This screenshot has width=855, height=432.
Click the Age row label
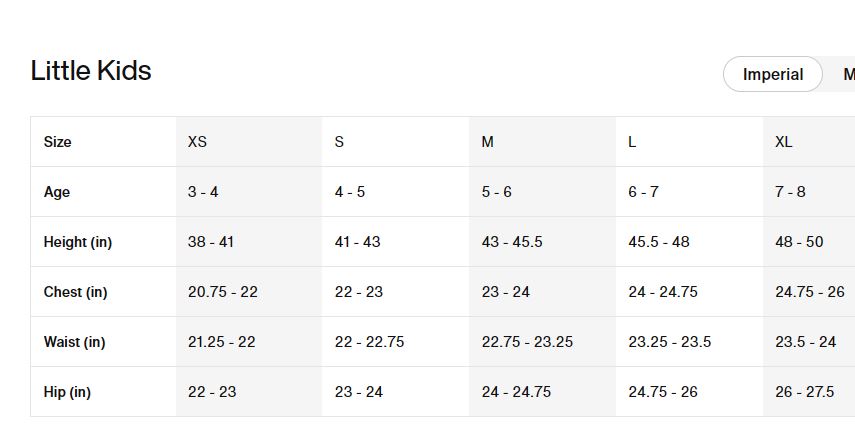[x=57, y=192]
